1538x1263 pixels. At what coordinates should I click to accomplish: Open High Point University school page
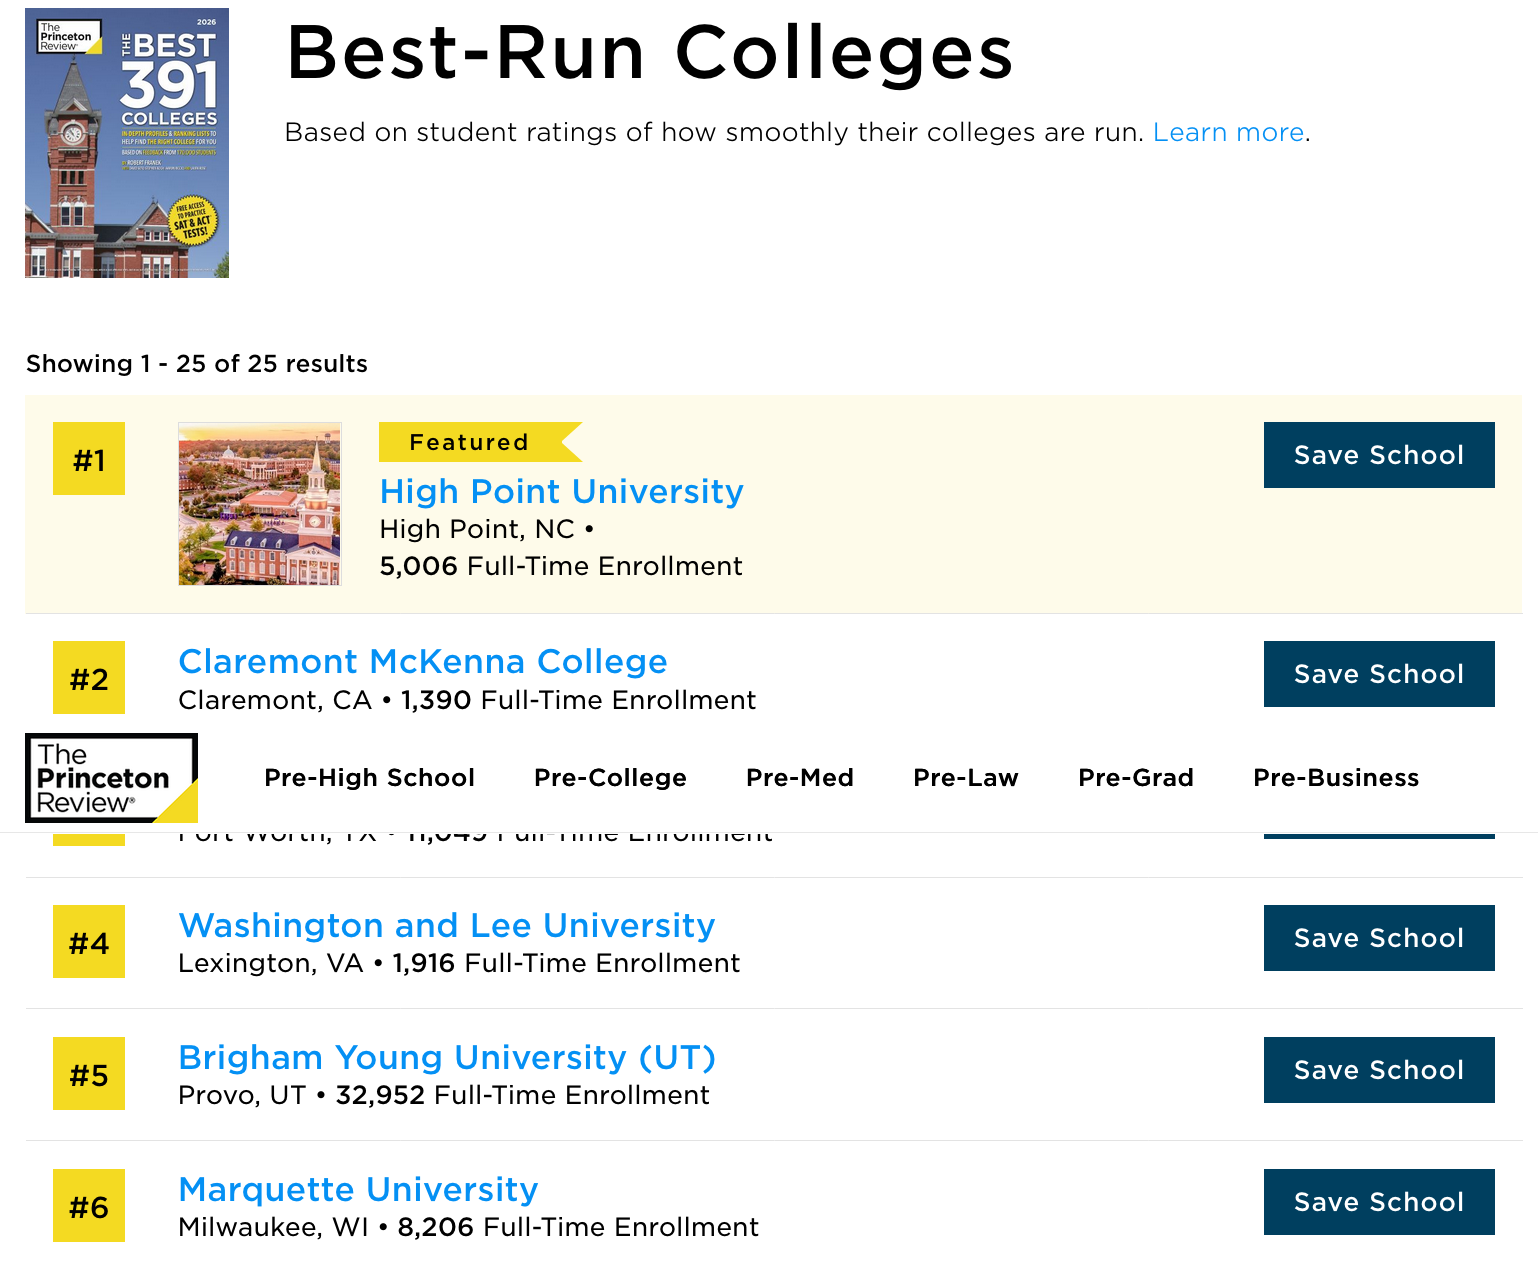pos(561,492)
